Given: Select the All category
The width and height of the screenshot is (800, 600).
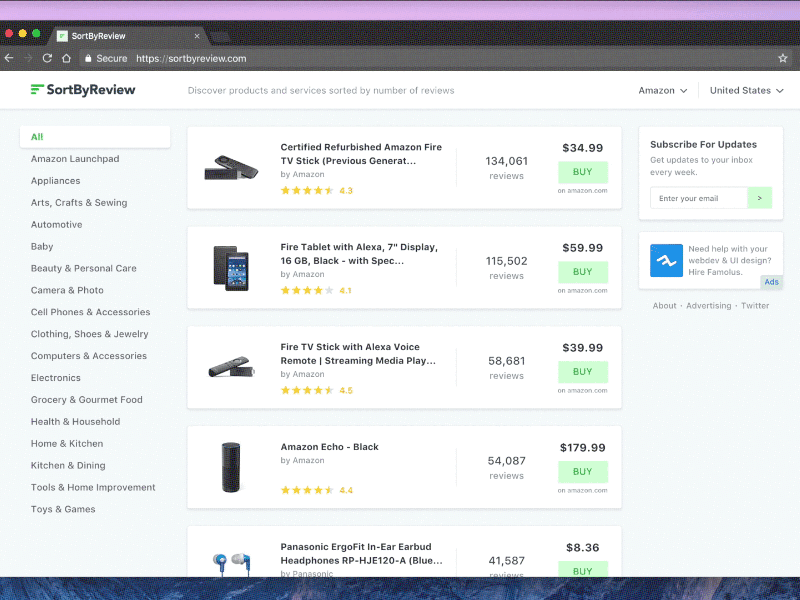Looking at the screenshot, I should click(95, 137).
